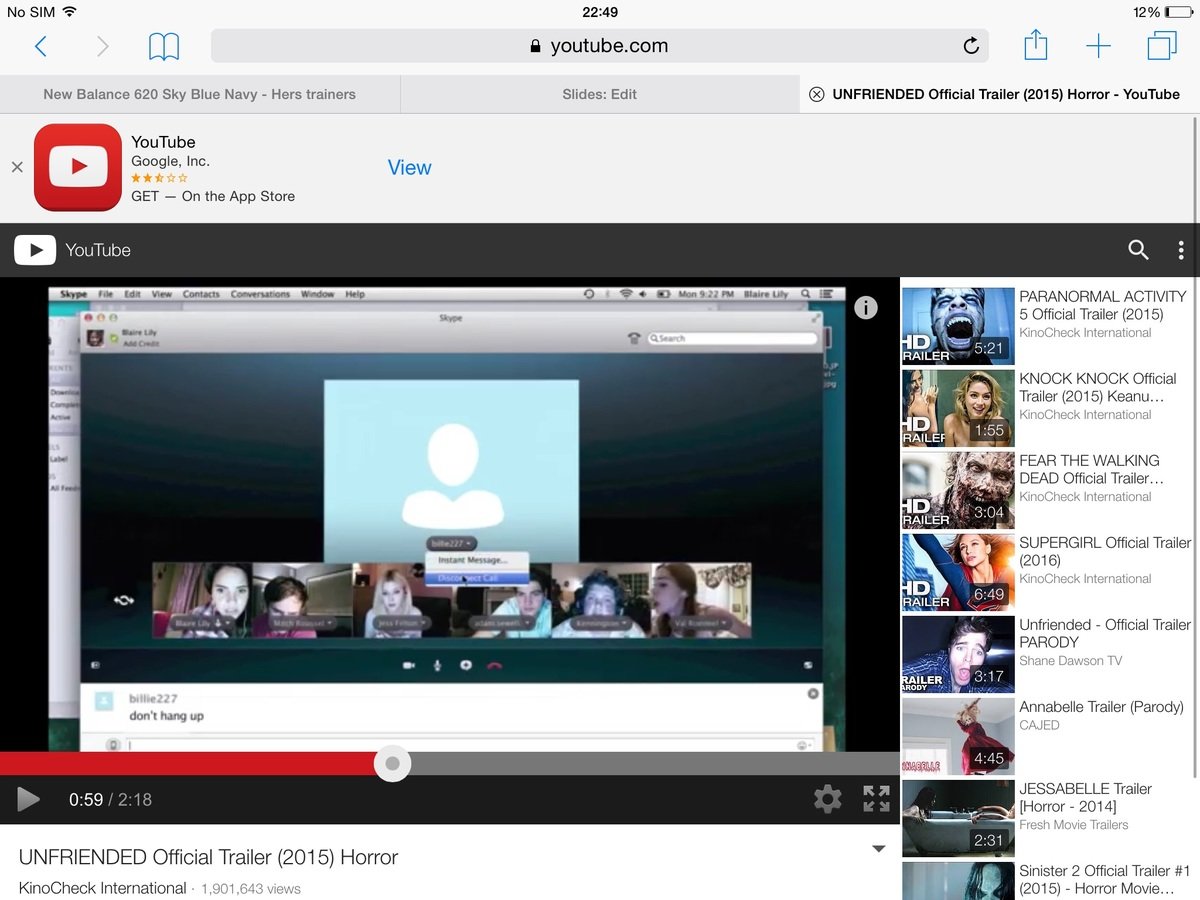Switch to New Balance 620 trainers tab
Viewport: 1200px width, 900px height.
tap(200, 94)
